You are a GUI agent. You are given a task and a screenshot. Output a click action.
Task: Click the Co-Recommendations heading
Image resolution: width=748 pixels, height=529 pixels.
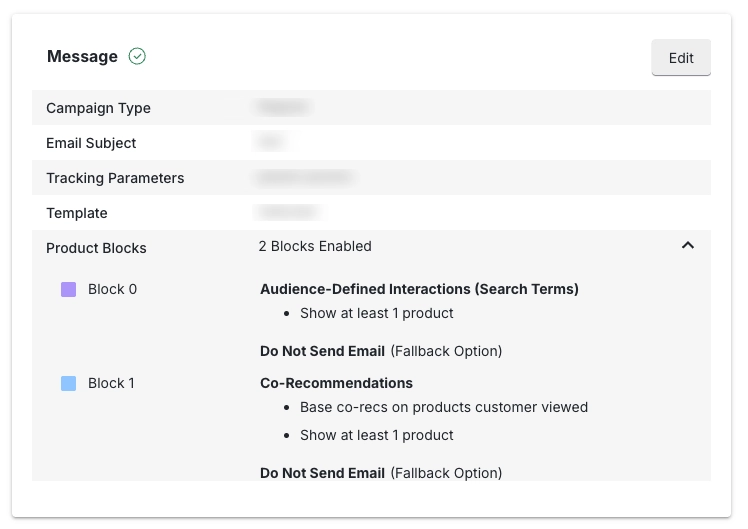click(x=336, y=383)
